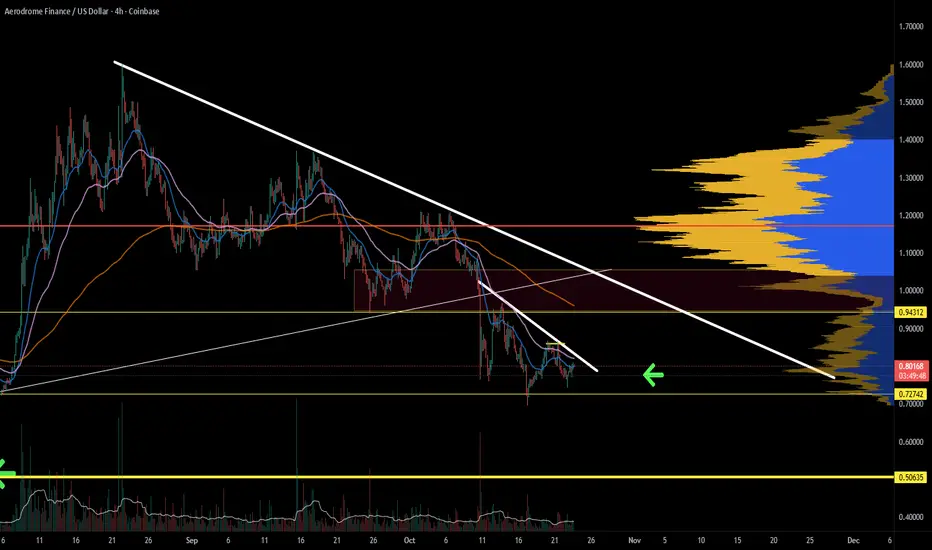Select the 0.94312 yellow price label
The height and width of the screenshot is (550, 932).
[911, 312]
